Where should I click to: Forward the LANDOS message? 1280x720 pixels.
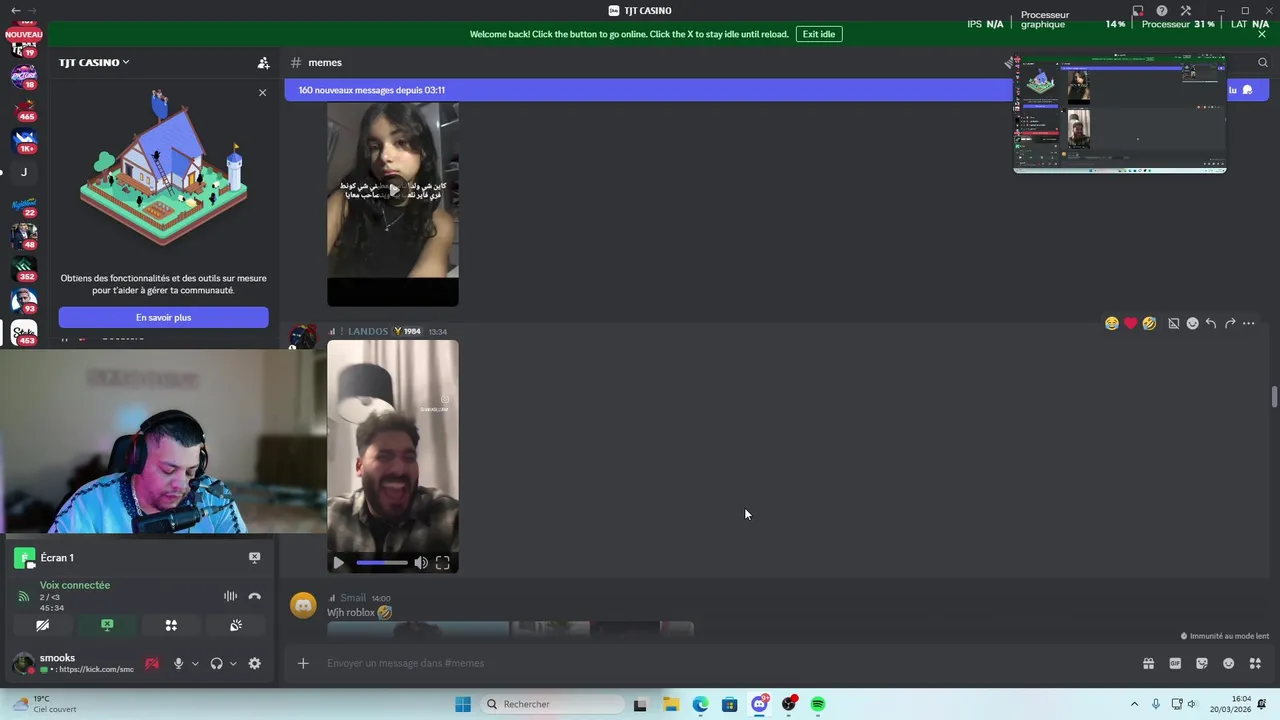click(1230, 323)
